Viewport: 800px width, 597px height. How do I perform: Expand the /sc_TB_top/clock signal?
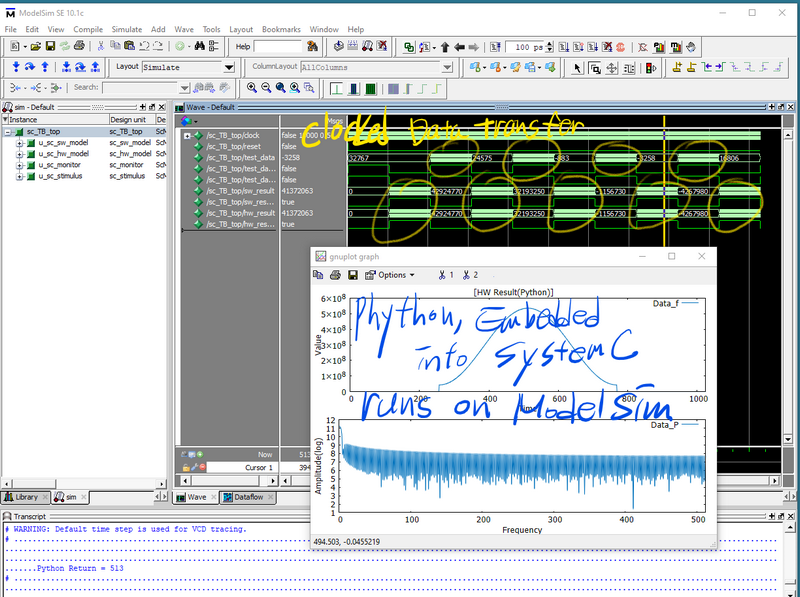pos(187,136)
